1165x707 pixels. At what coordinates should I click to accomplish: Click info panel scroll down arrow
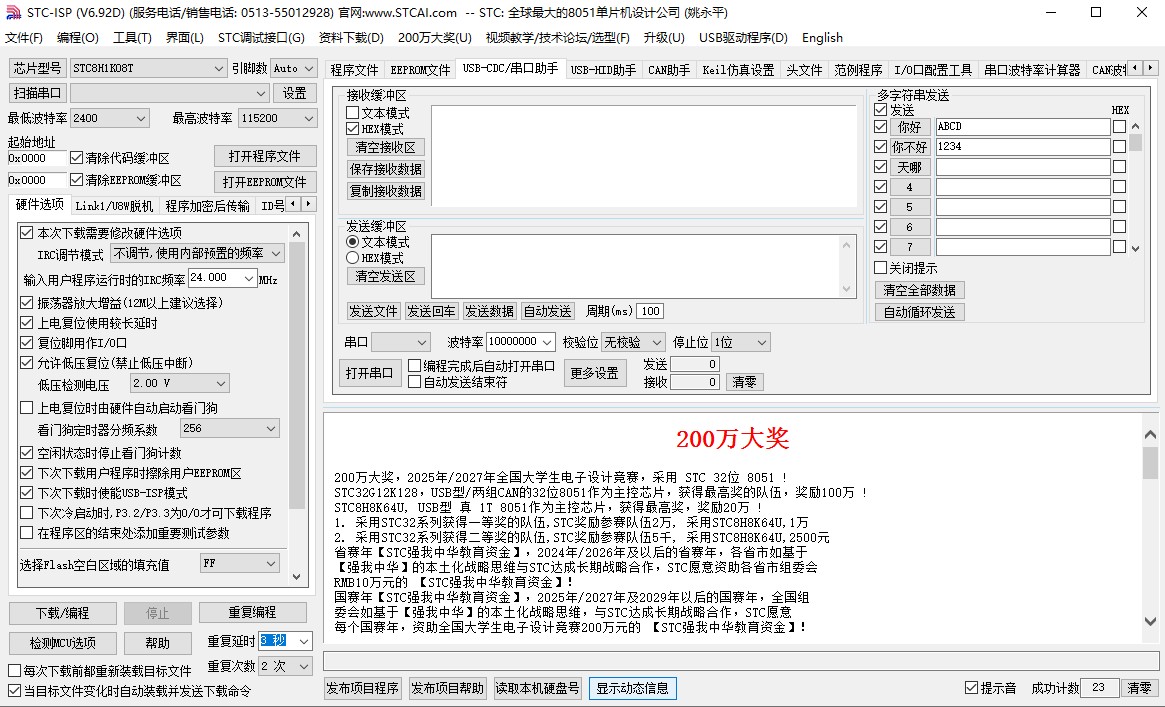tap(1150, 621)
